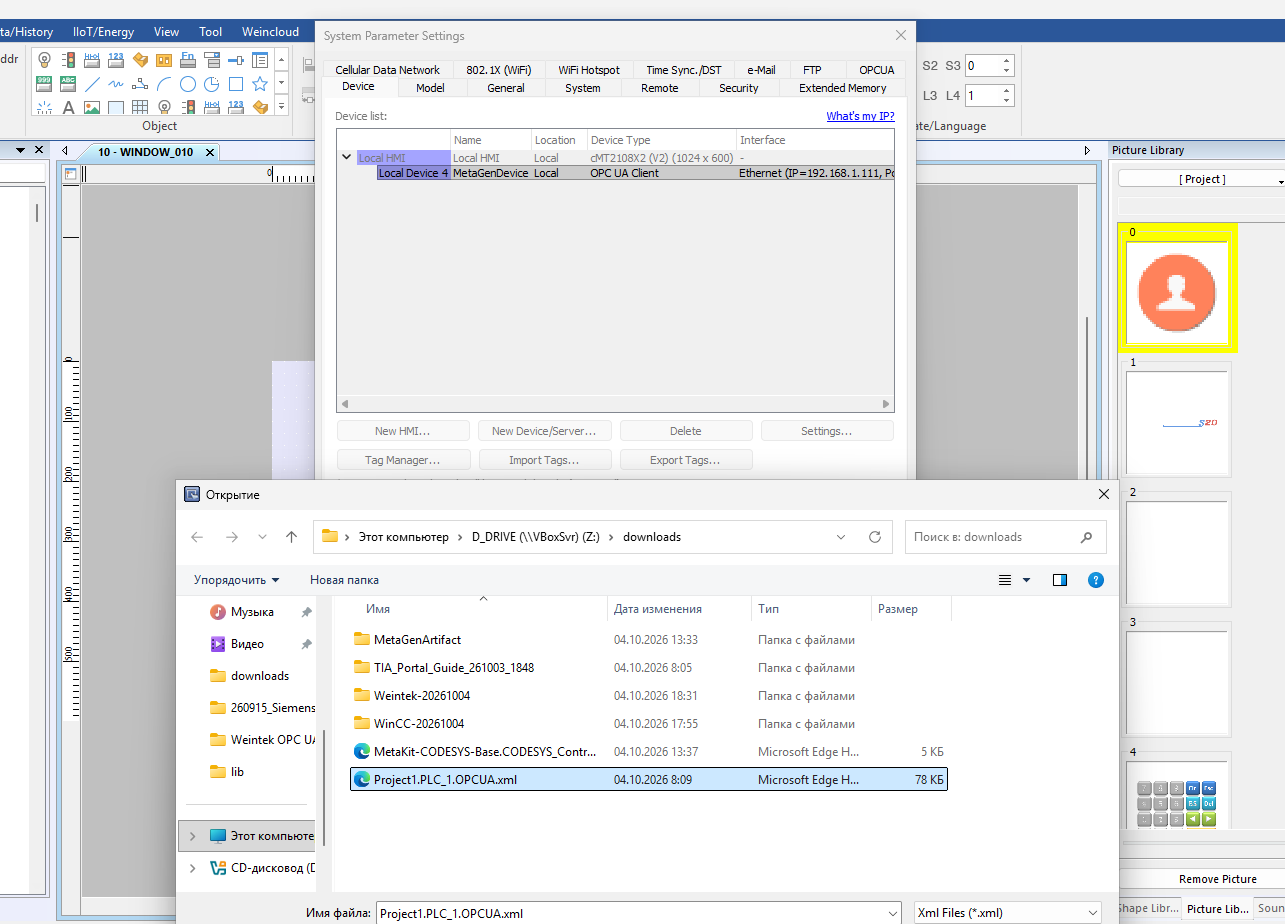Select the Text (A) object tool
1285x924 pixels.
click(x=68, y=107)
